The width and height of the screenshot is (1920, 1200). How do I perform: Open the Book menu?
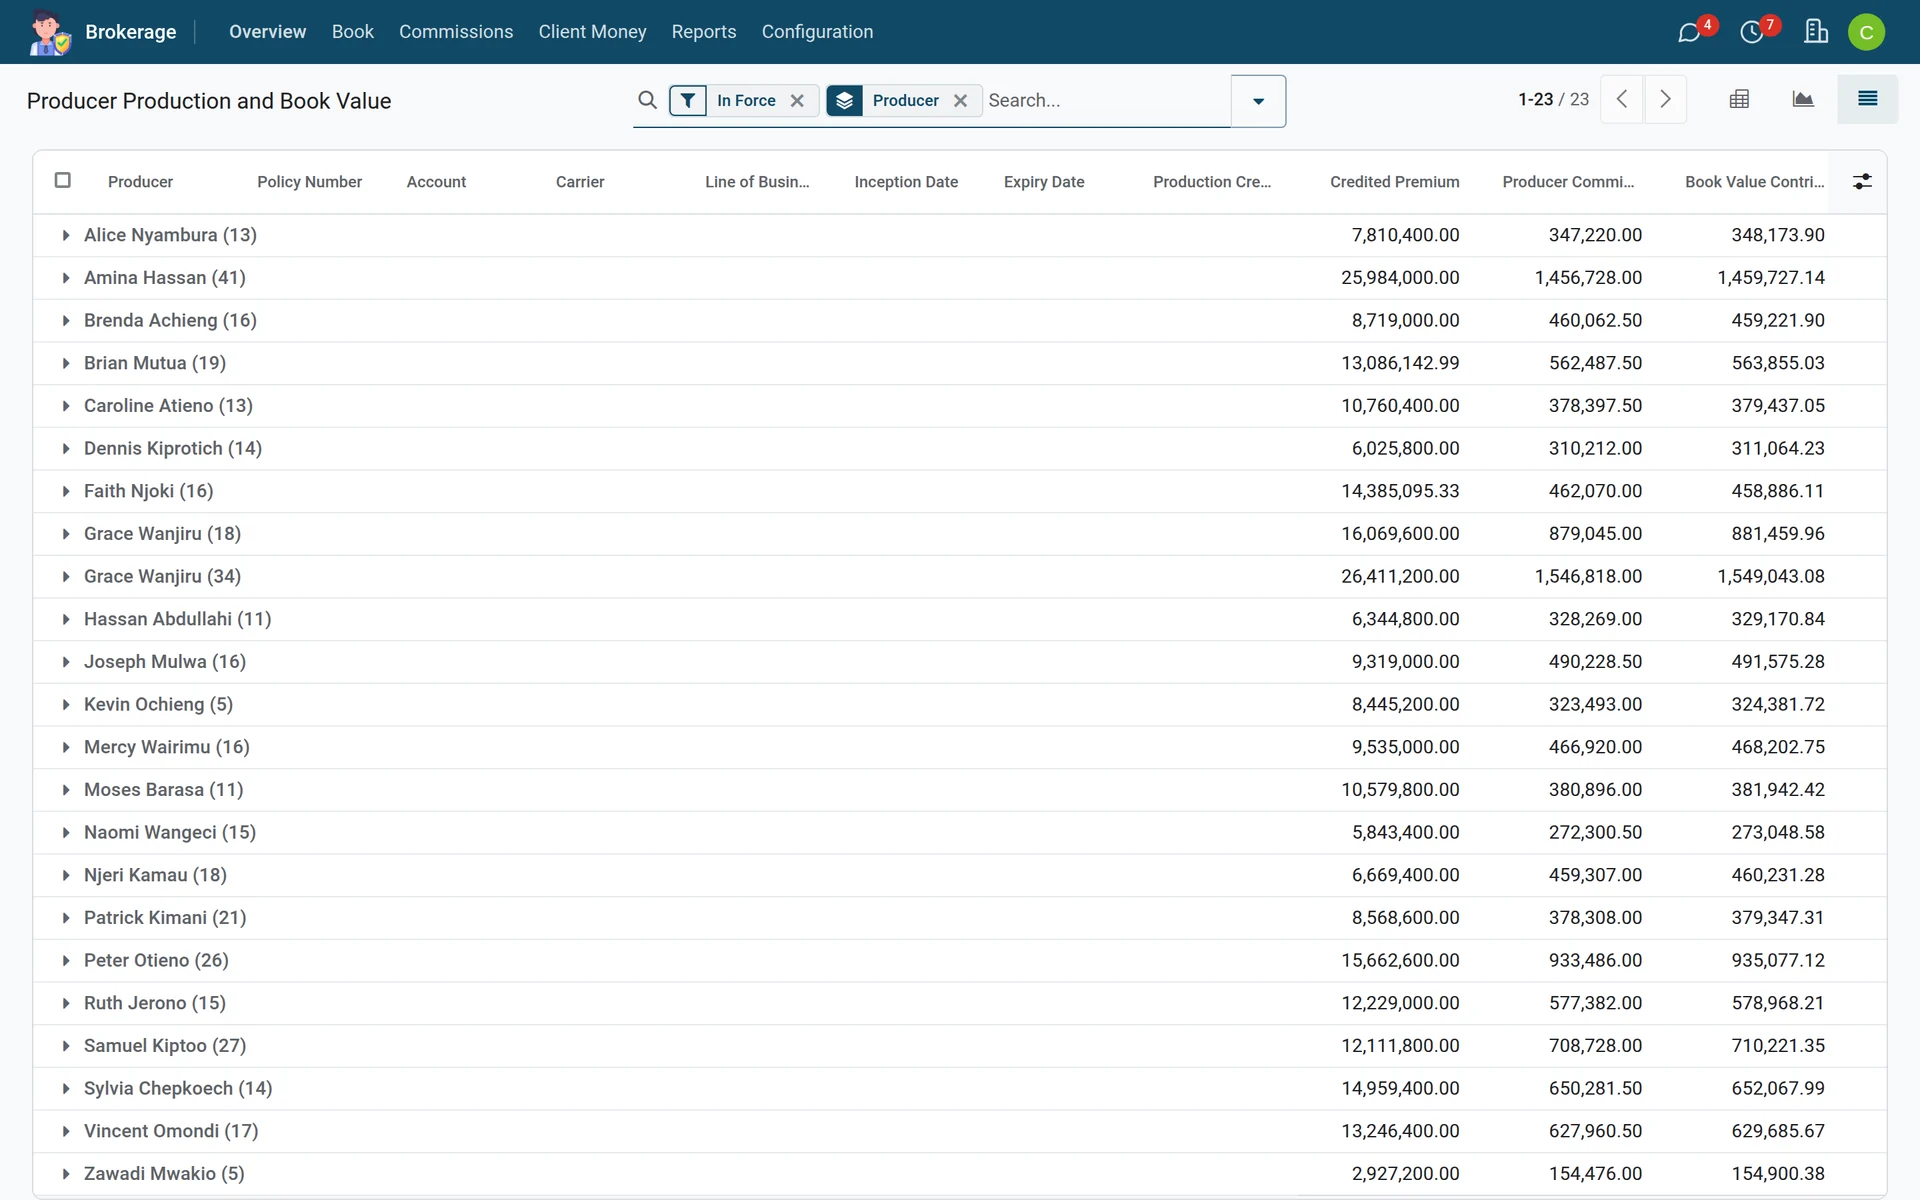(x=353, y=32)
